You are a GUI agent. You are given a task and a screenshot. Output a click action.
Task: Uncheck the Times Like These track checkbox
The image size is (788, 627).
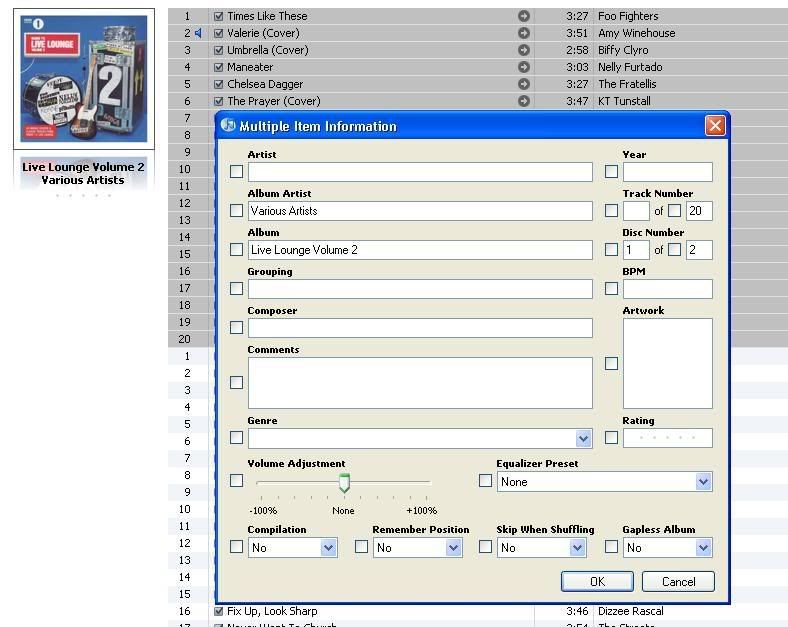(x=218, y=16)
